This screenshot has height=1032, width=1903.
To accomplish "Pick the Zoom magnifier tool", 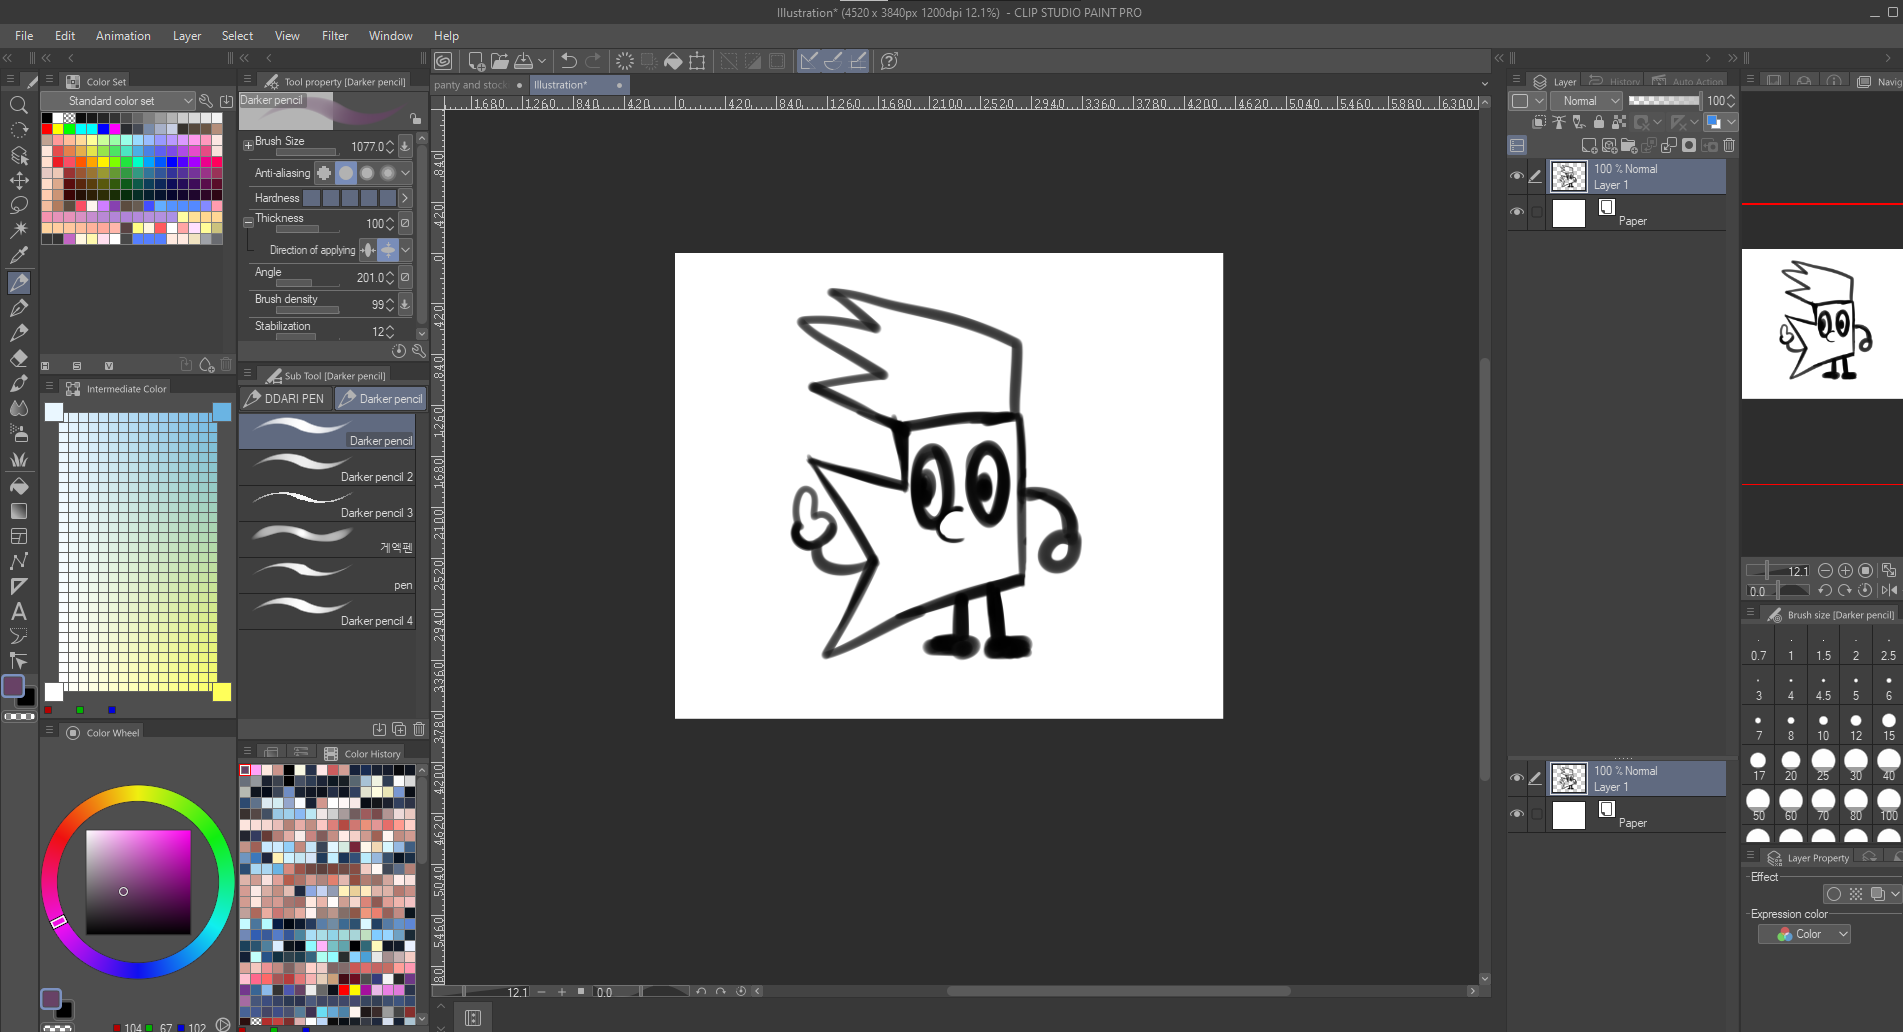I will pyautogui.click(x=18, y=105).
